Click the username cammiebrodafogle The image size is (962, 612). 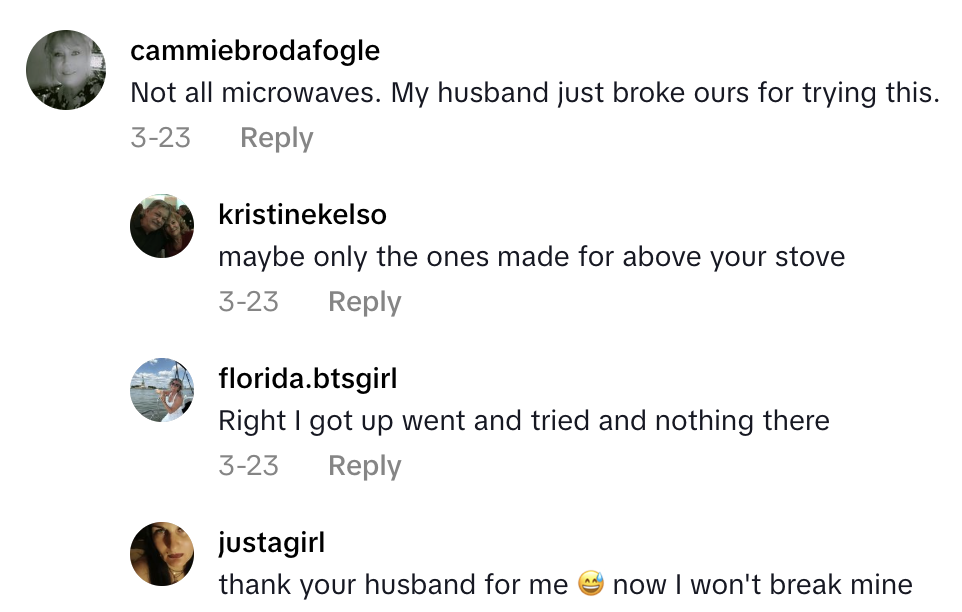point(255,50)
